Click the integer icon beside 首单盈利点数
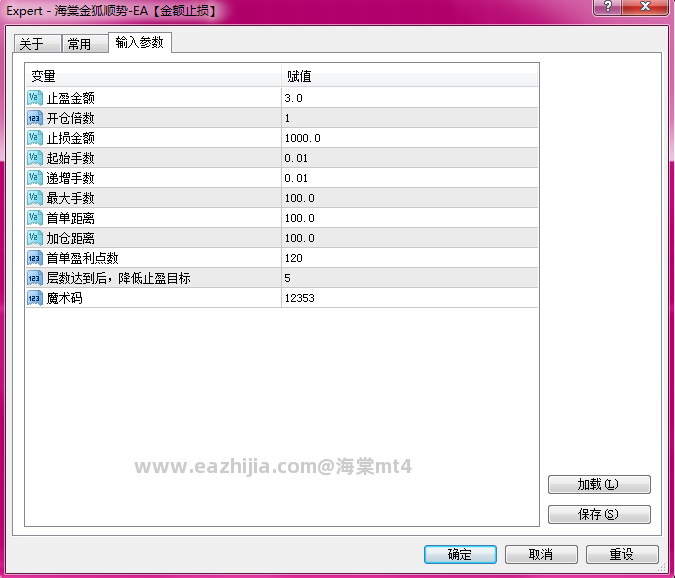Screen dimensions: 675x578 coord(34,258)
